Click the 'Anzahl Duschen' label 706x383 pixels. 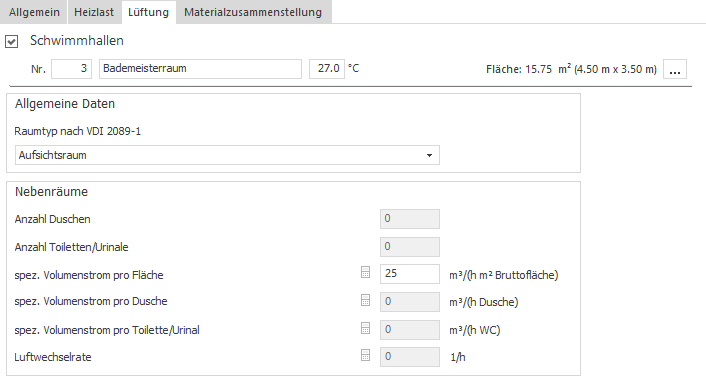(52, 219)
